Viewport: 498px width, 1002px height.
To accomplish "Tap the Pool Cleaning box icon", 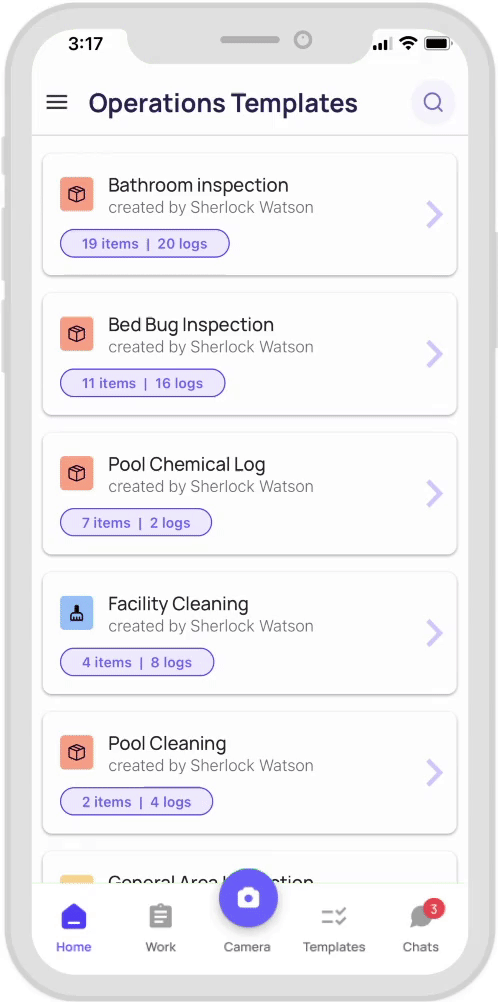I will (77, 752).
